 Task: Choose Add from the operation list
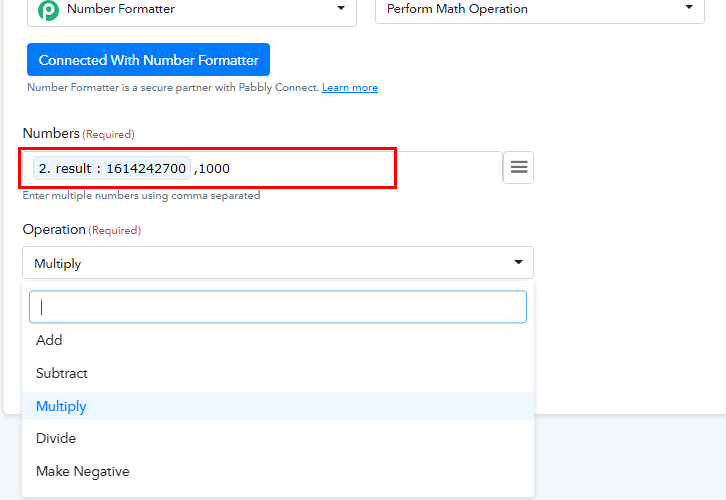pos(278,340)
